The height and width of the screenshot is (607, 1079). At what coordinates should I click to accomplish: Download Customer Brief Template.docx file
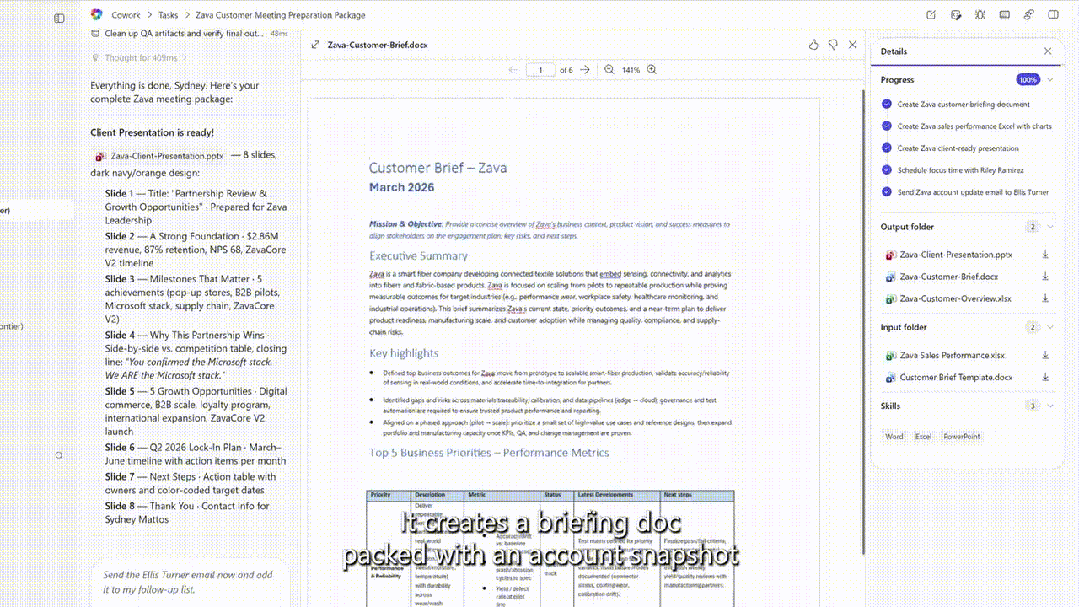pos(1045,377)
